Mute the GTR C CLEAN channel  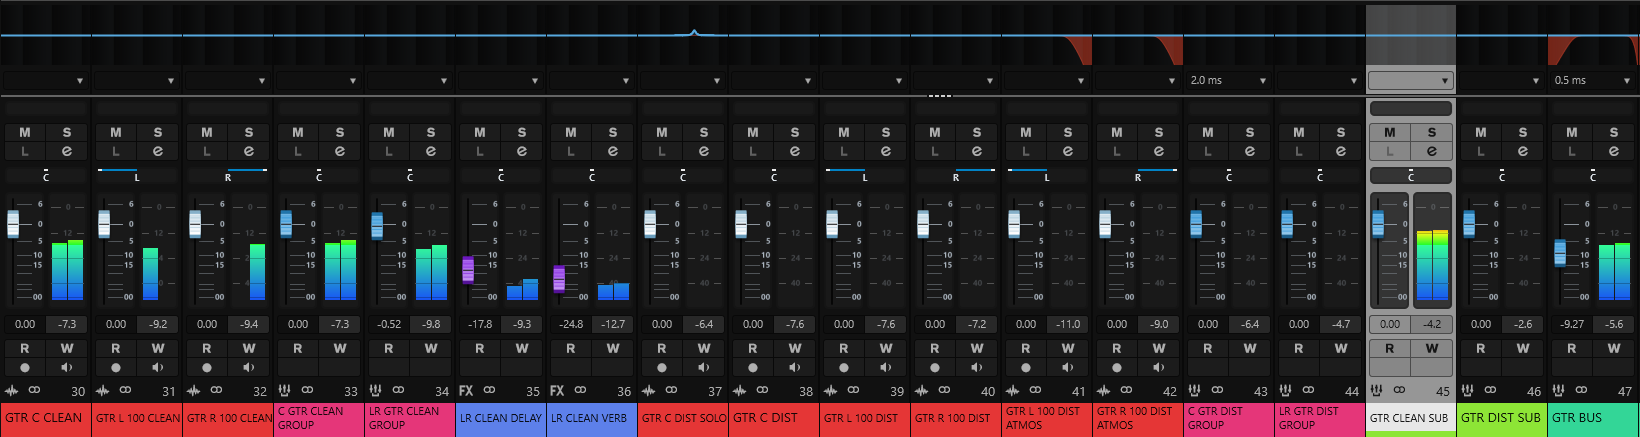[25, 132]
